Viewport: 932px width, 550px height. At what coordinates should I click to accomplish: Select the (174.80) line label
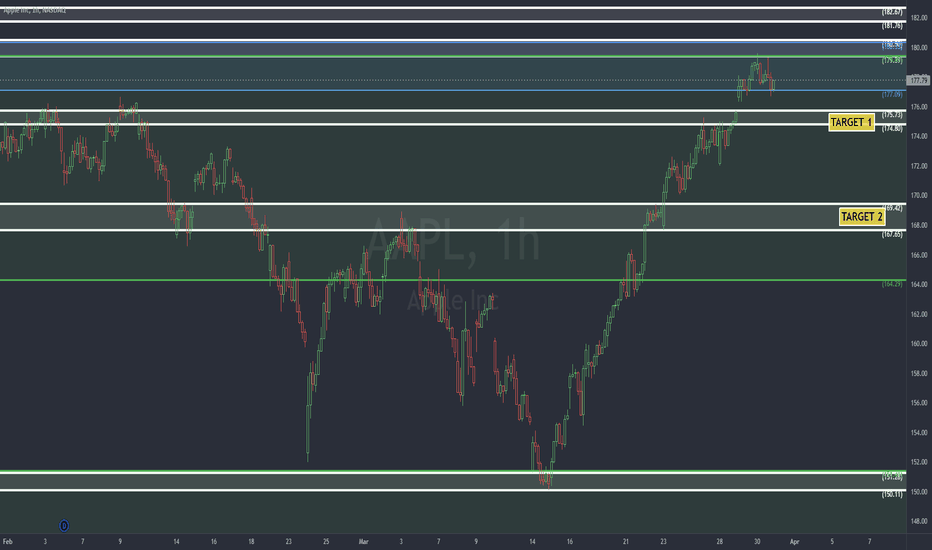click(x=892, y=128)
